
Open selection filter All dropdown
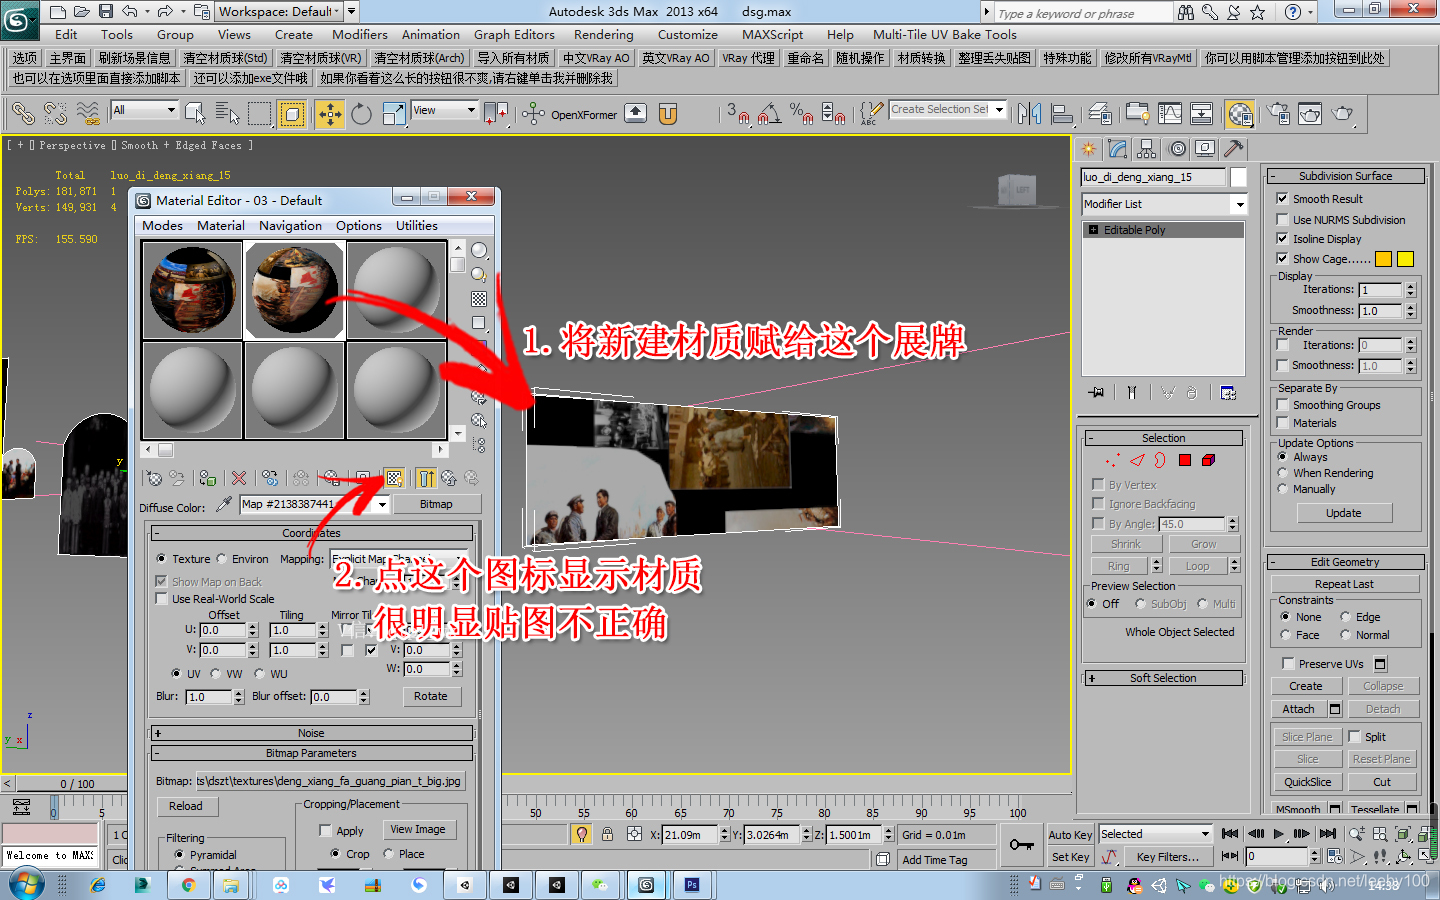(x=145, y=110)
